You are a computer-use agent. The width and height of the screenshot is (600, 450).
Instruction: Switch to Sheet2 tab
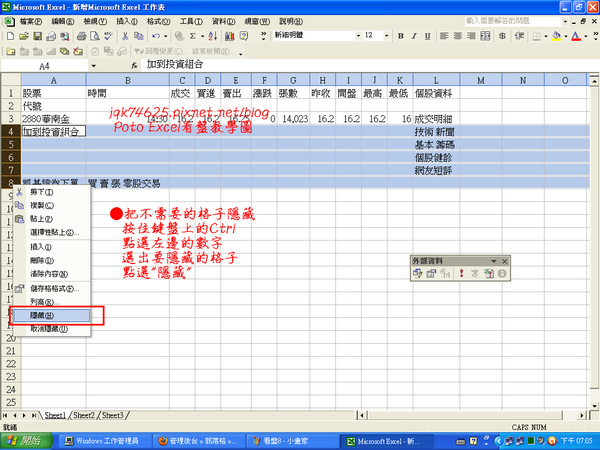(83, 415)
